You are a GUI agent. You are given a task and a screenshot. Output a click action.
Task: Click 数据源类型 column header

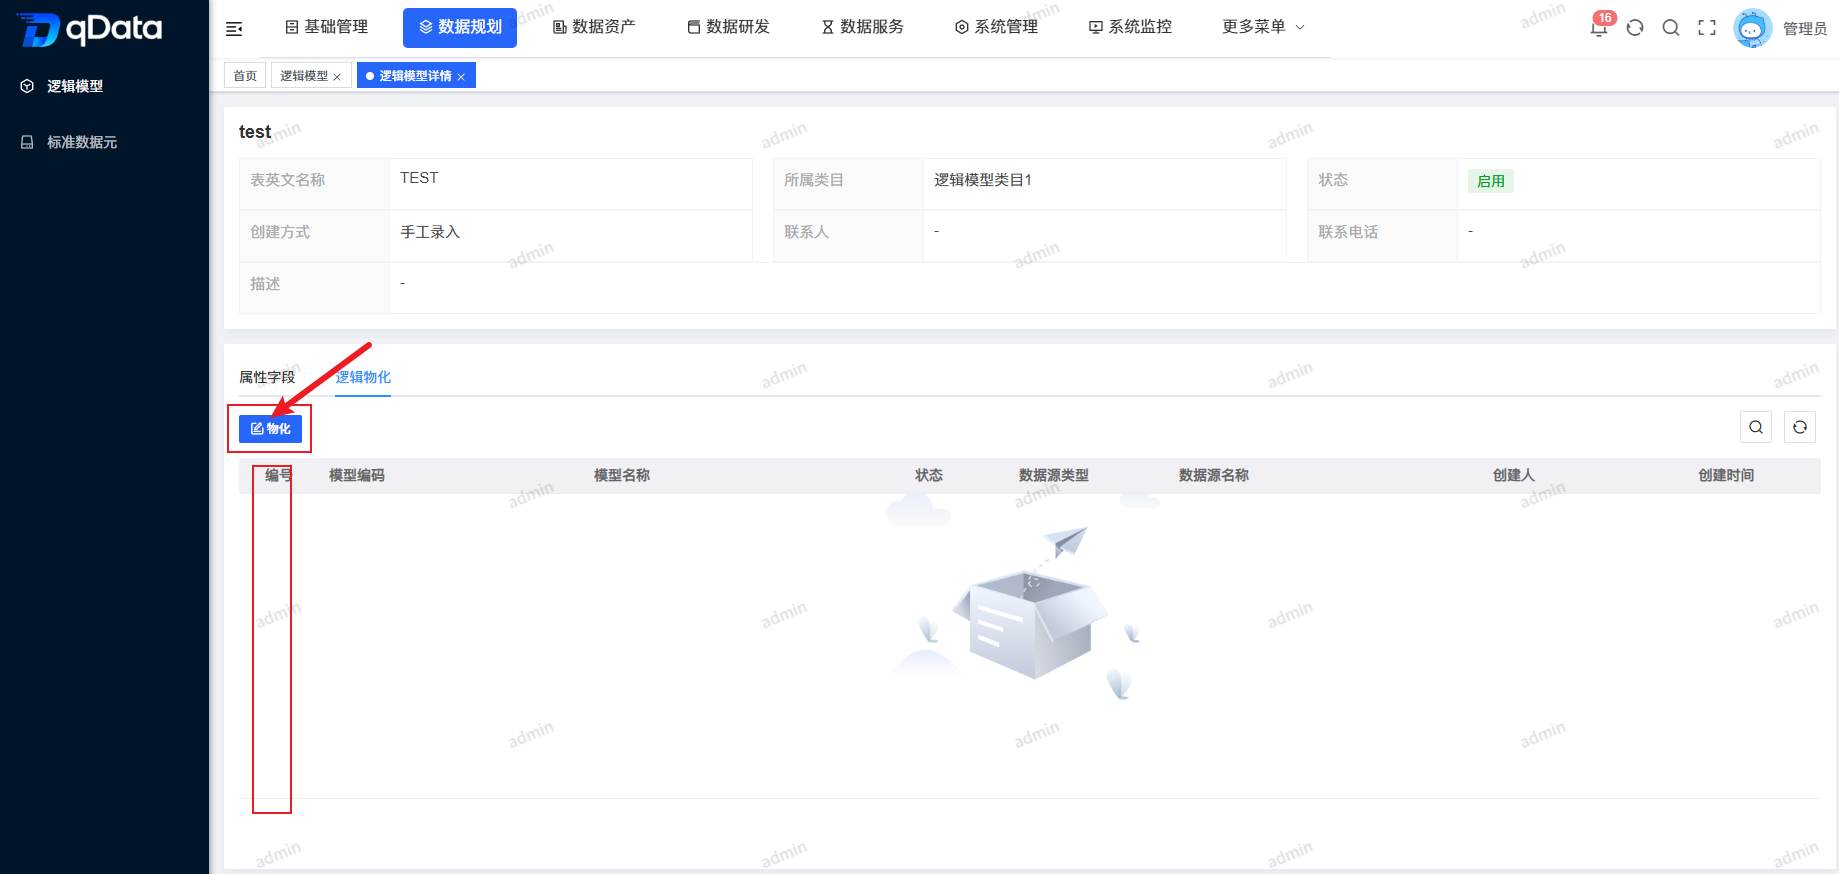(1054, 476)
